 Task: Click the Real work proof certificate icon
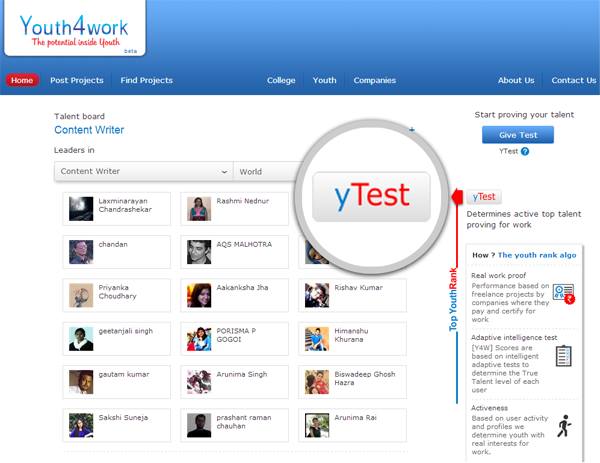click(x=564, y=293)
